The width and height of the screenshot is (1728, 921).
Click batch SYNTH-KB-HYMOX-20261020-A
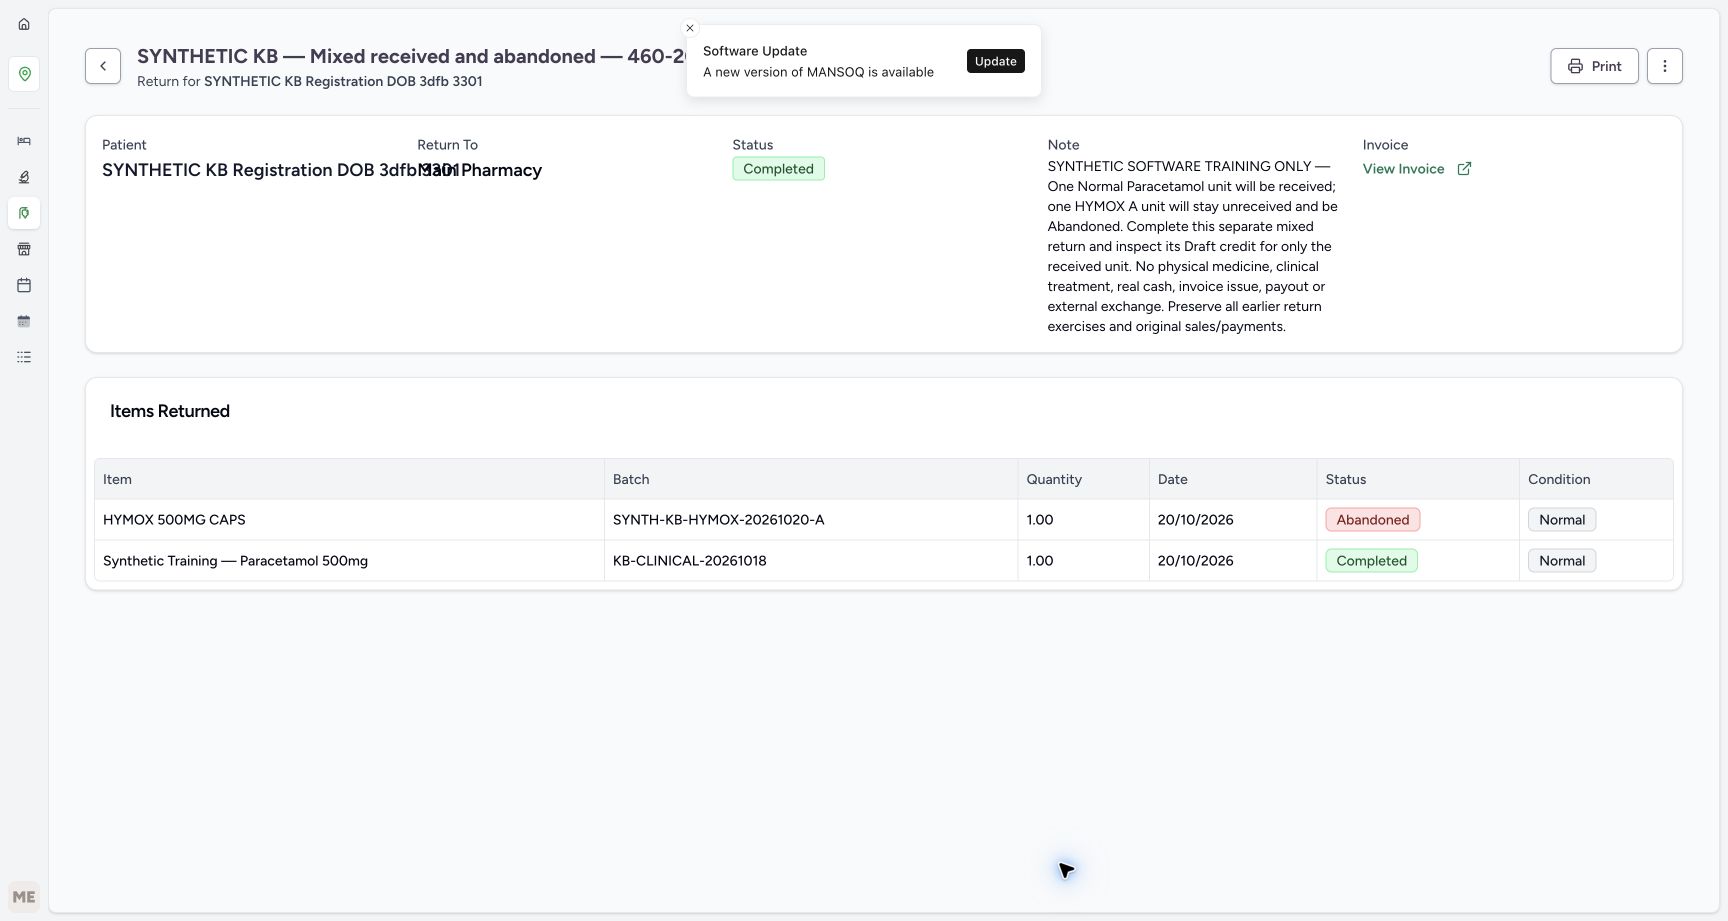coord(719,520)
